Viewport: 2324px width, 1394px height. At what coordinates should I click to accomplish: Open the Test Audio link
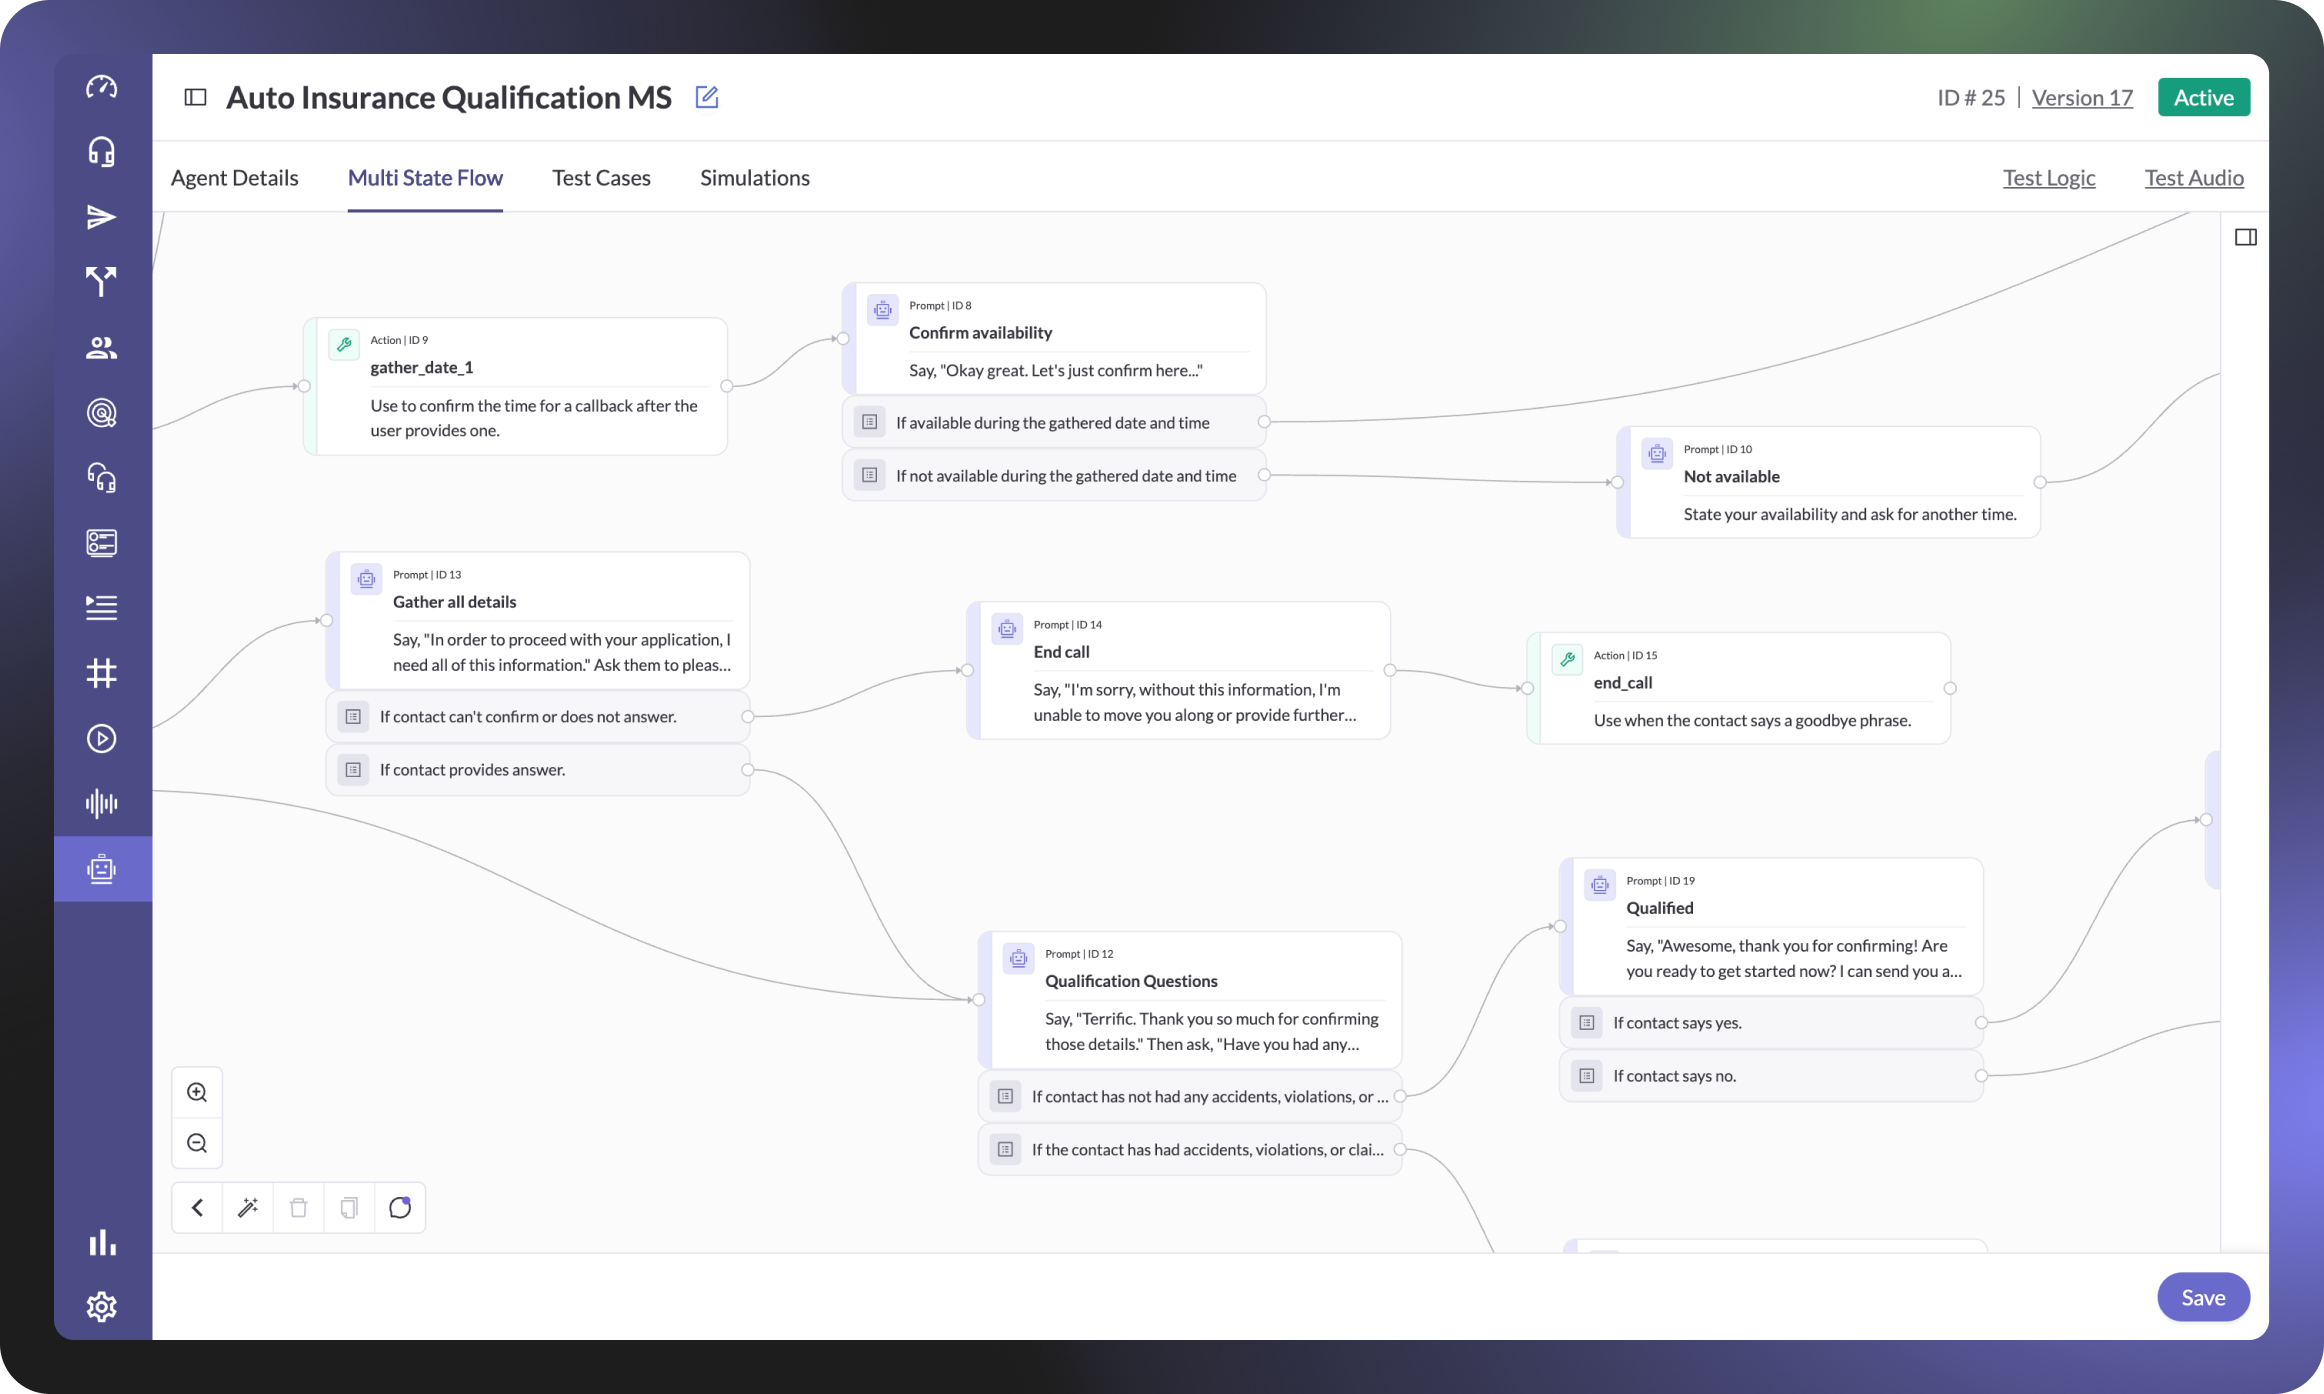click(x=2193, y=177)
